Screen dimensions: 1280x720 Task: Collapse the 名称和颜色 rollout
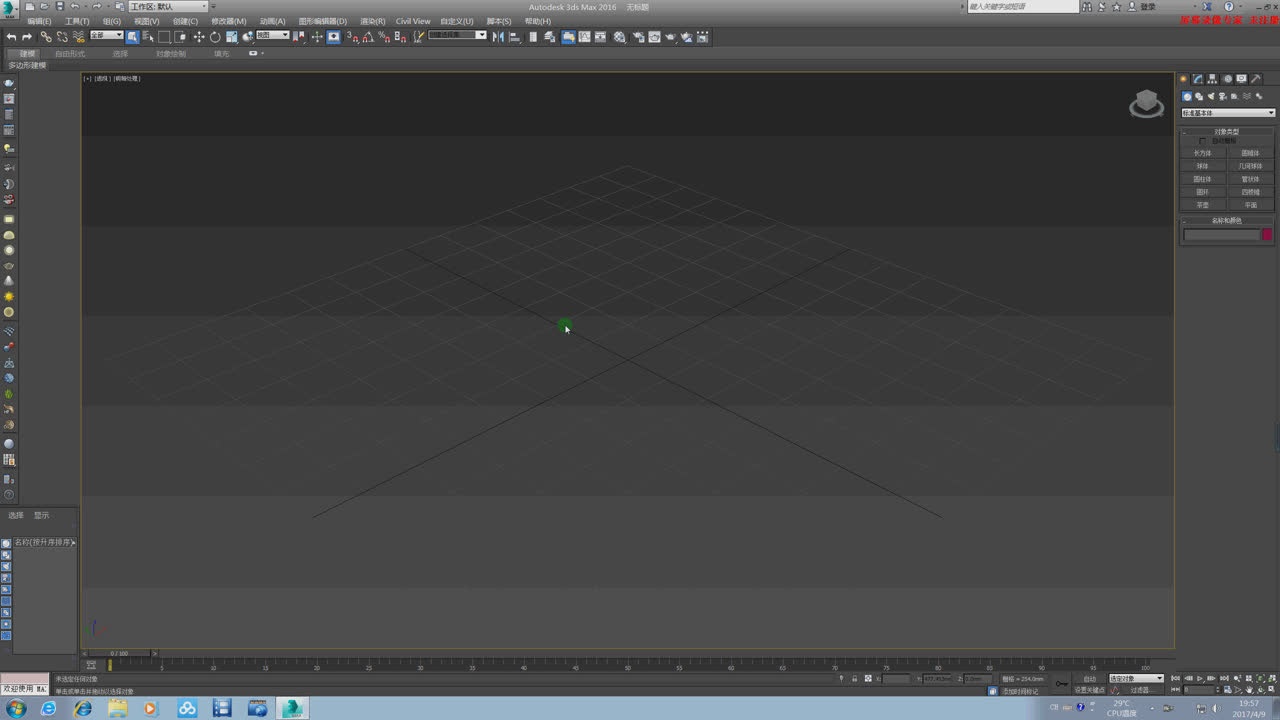[1228, 221]
